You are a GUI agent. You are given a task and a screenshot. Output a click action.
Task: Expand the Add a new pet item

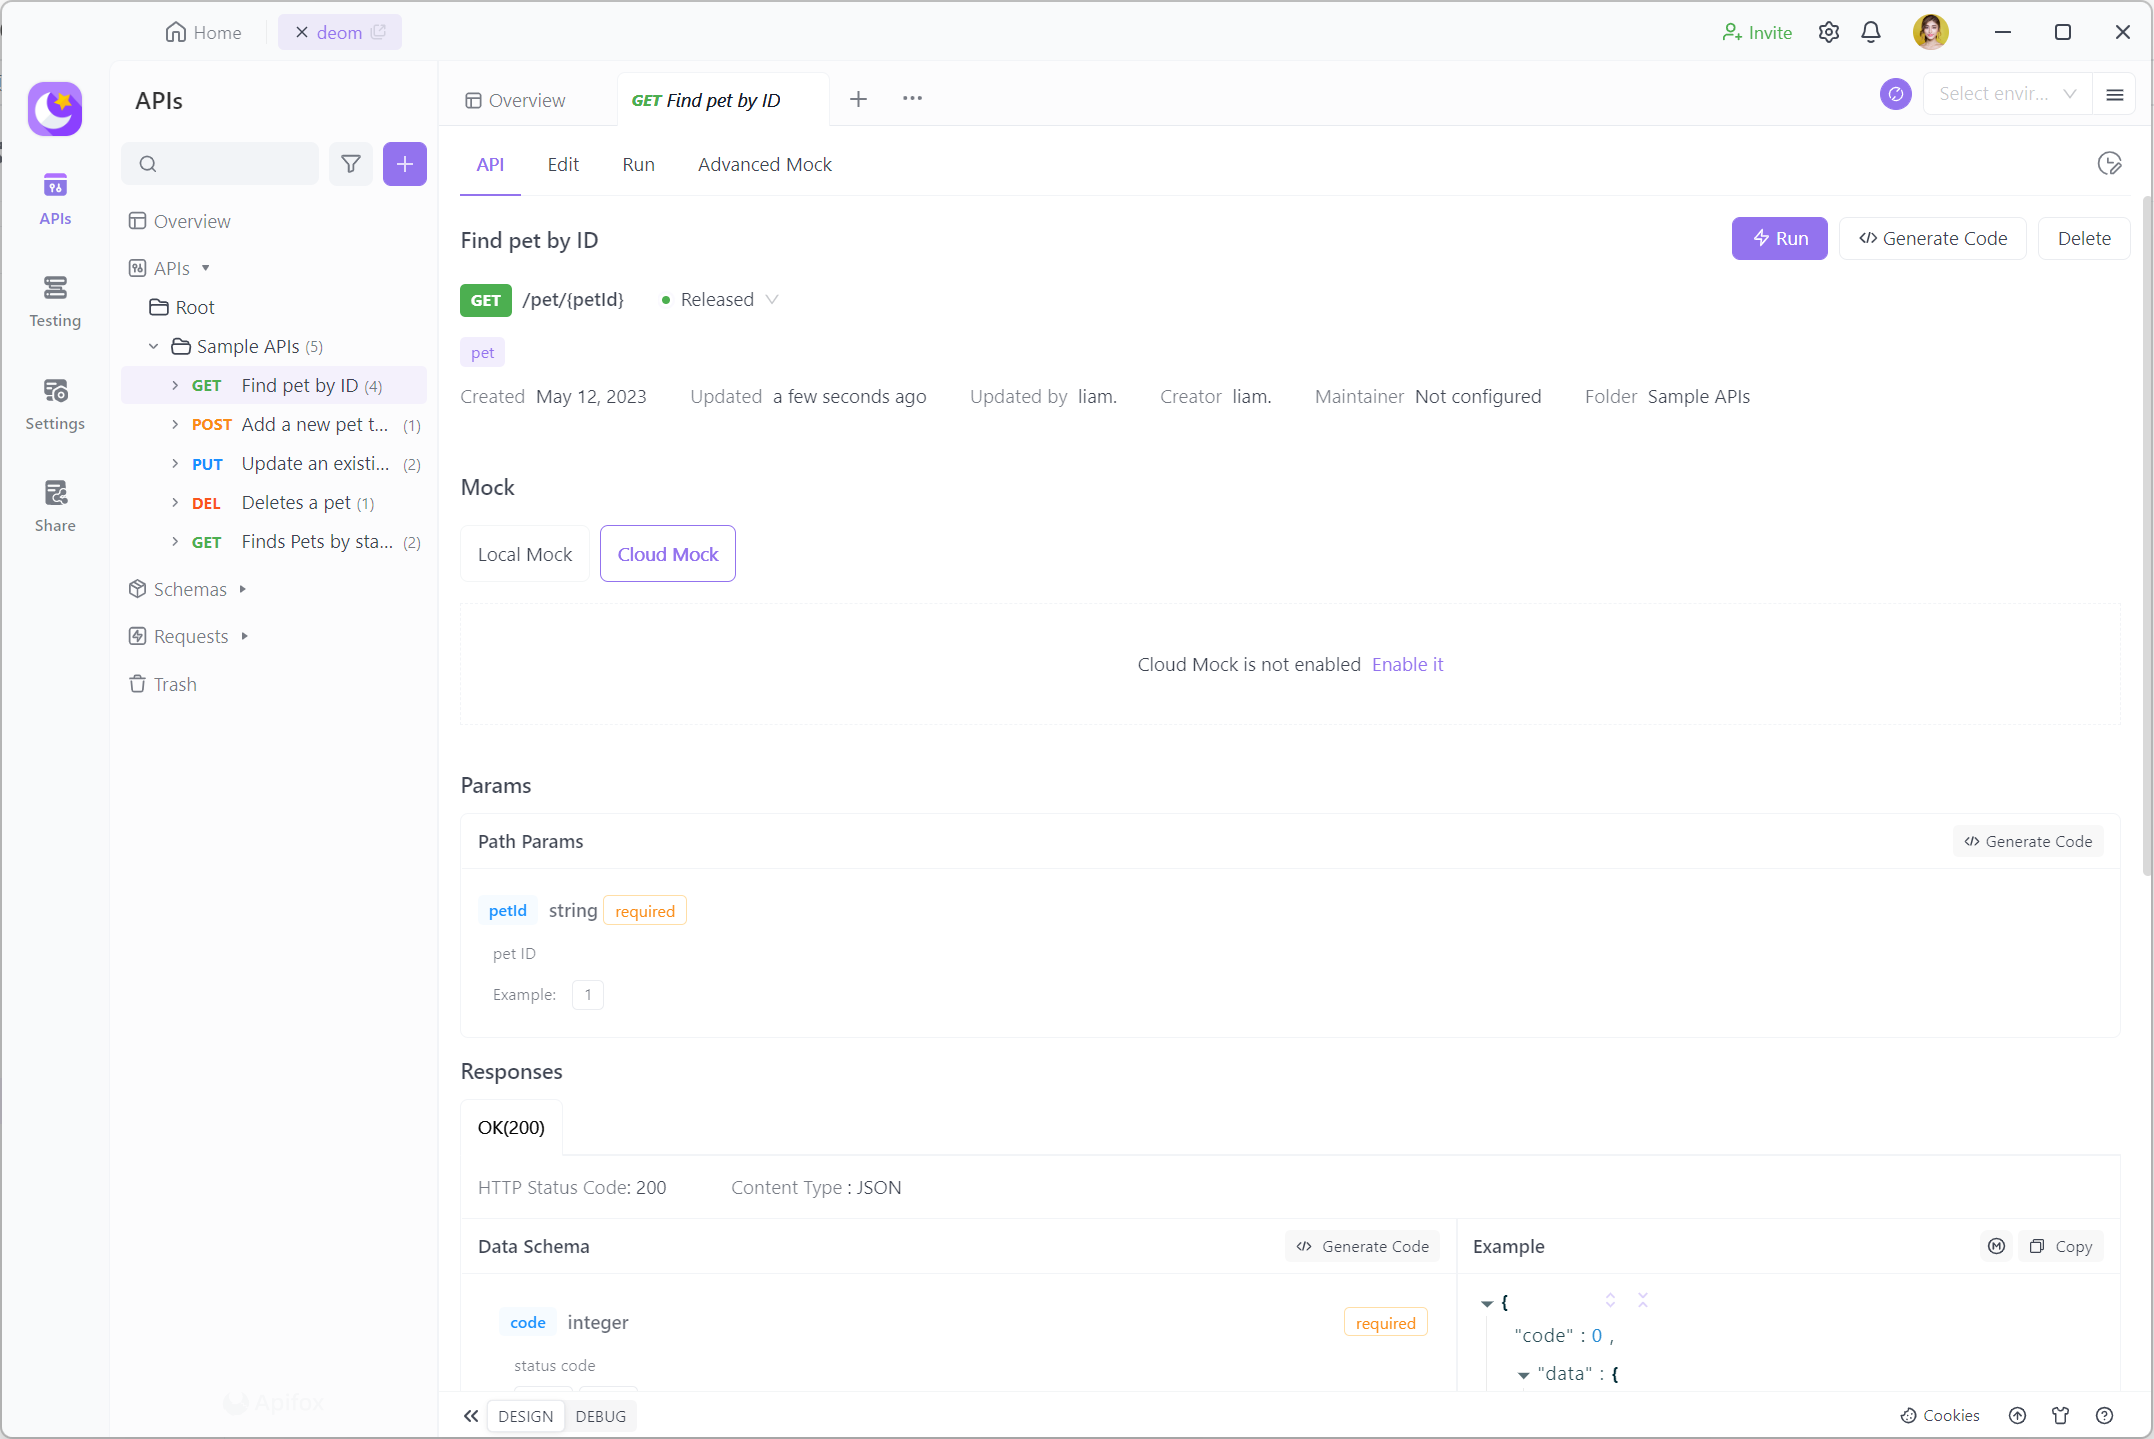click(x=175, y=424)
